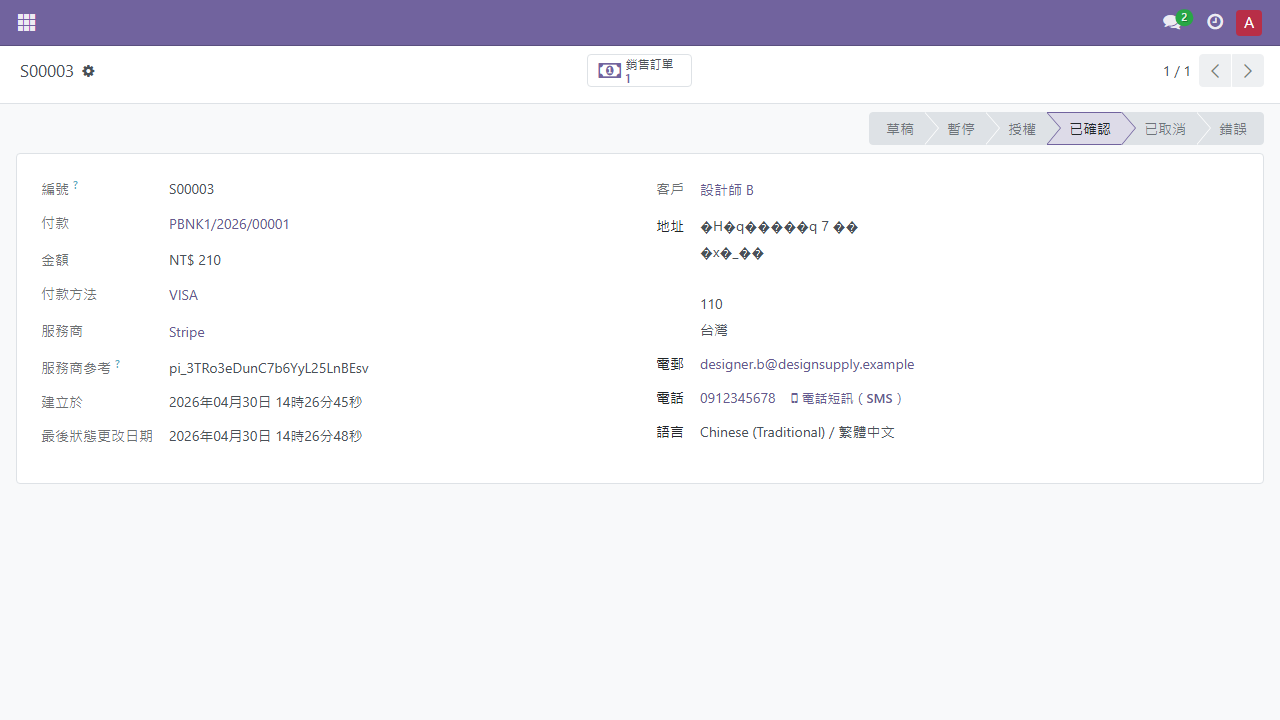Open customer link 設計師 B
Viewport: 1280px width, 720px height.
(727, 190)
